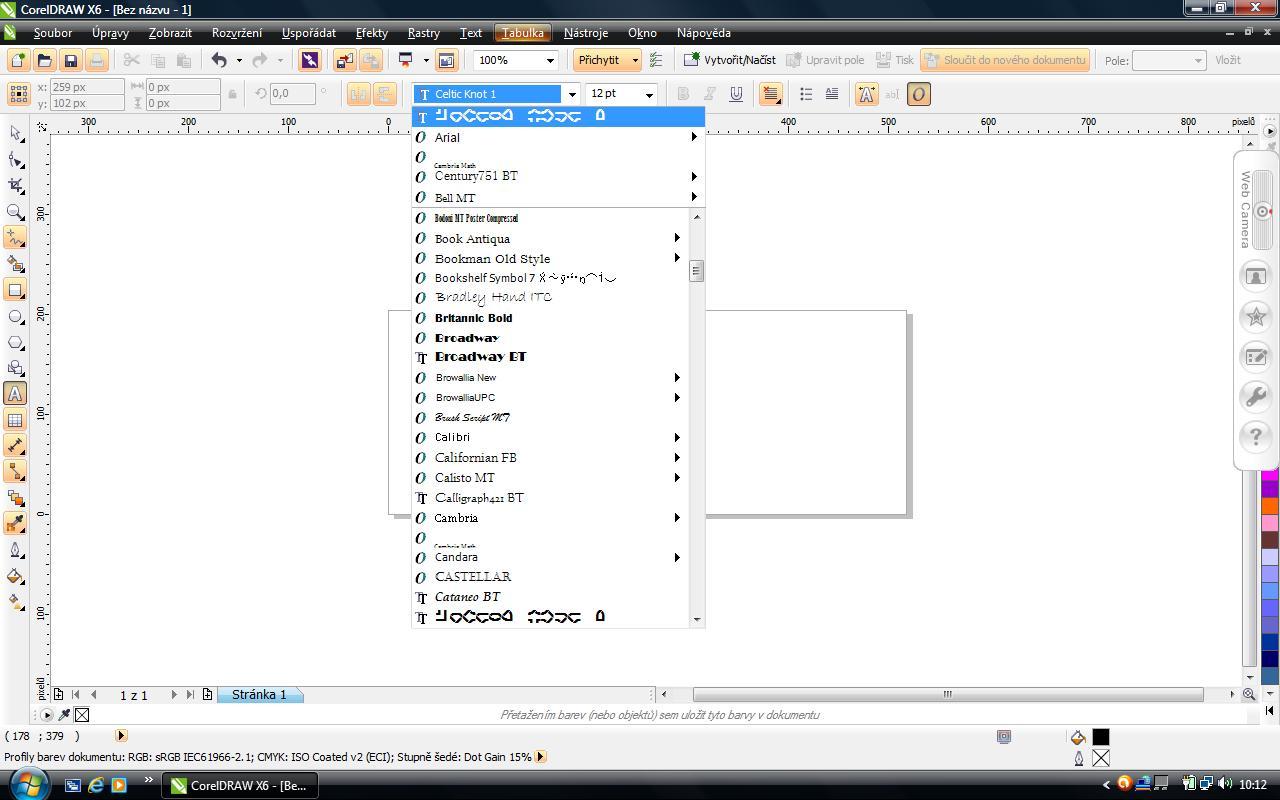Select the Freehand drawing tool
Screen dimensions: 1280x800
click(15, 238)
